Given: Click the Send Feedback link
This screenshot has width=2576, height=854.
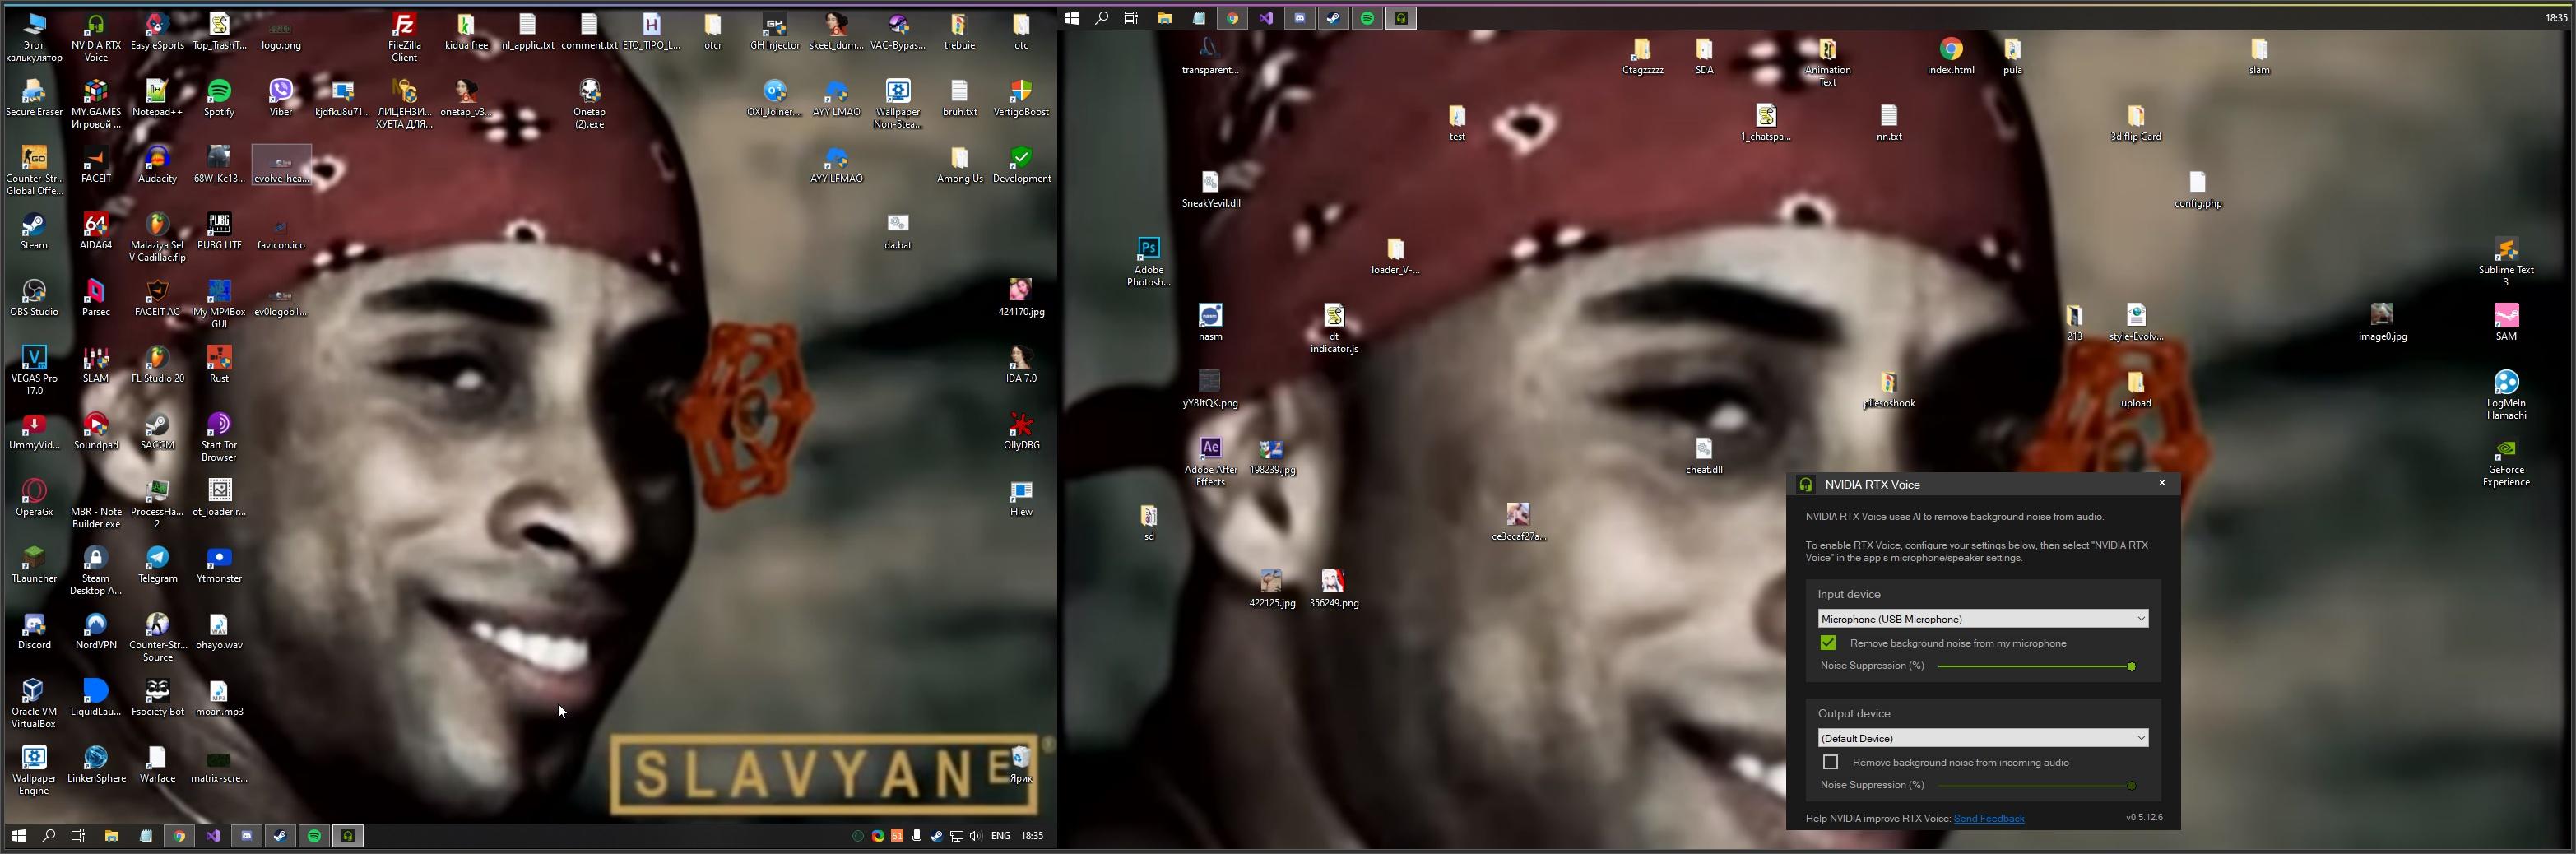Looking at the screenshot, I should click(1988, 817).
